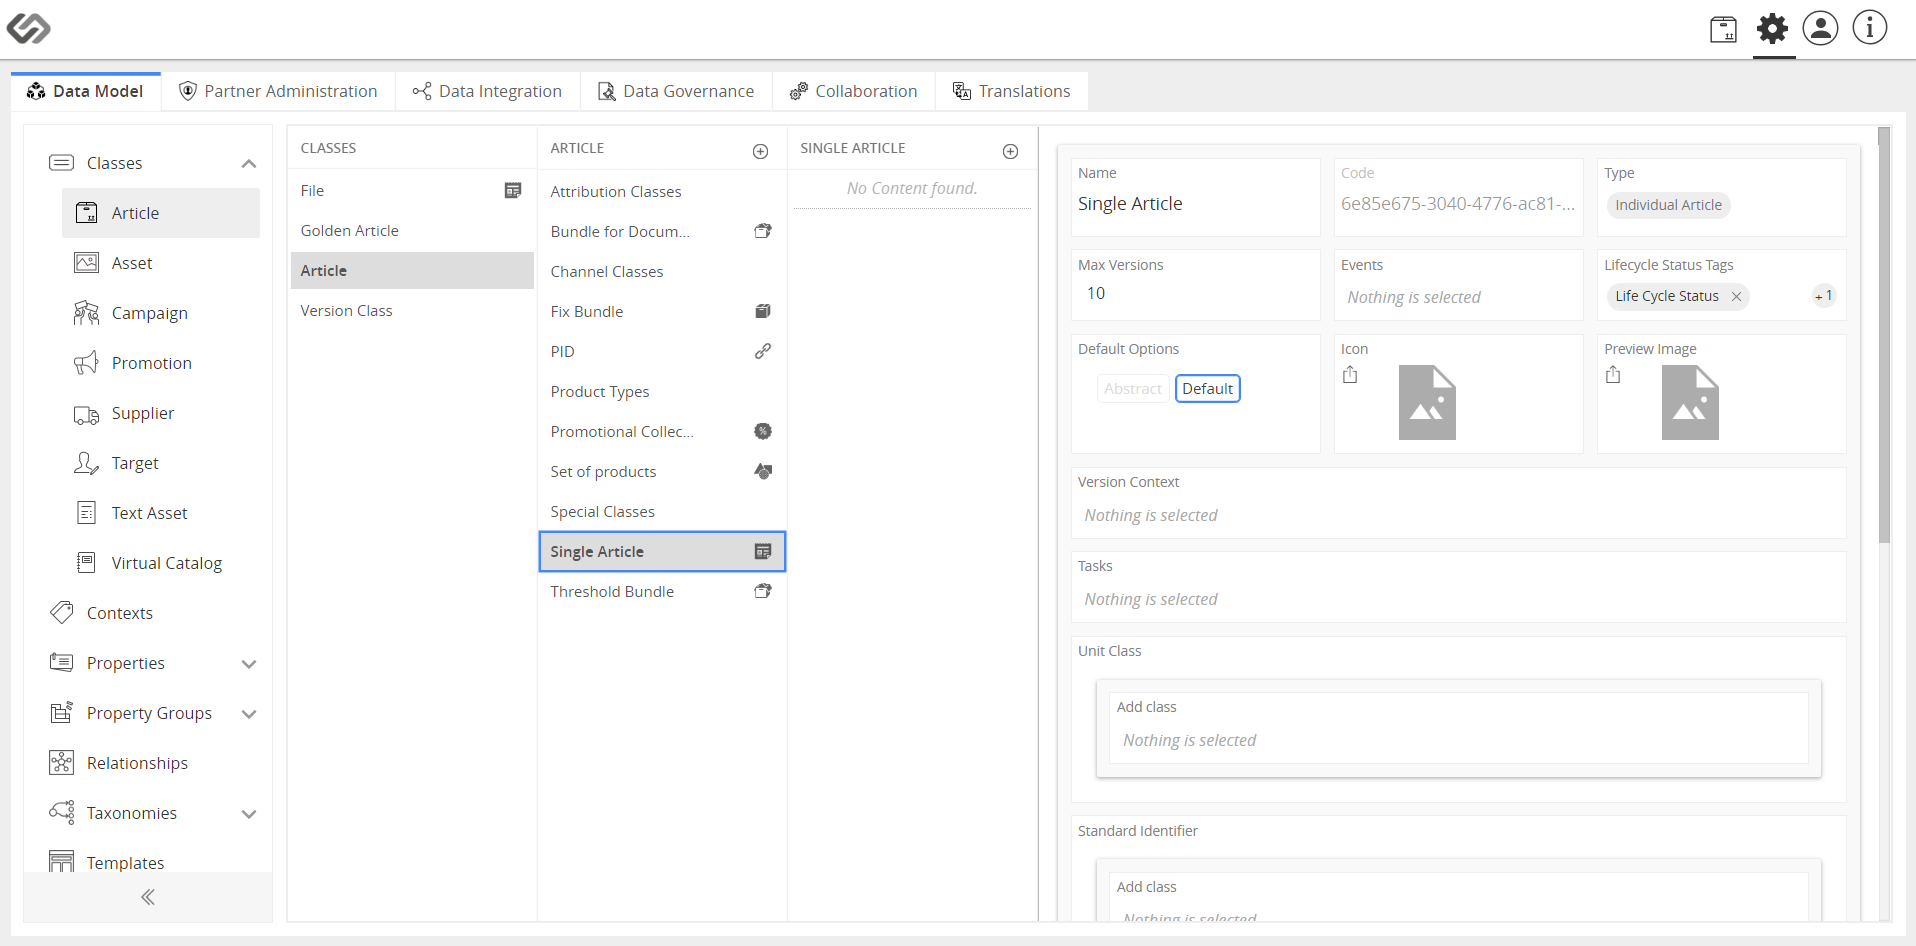Expand the Property Groups section
This screenshot has height=946, width=1916.
(x=249, y=714)
